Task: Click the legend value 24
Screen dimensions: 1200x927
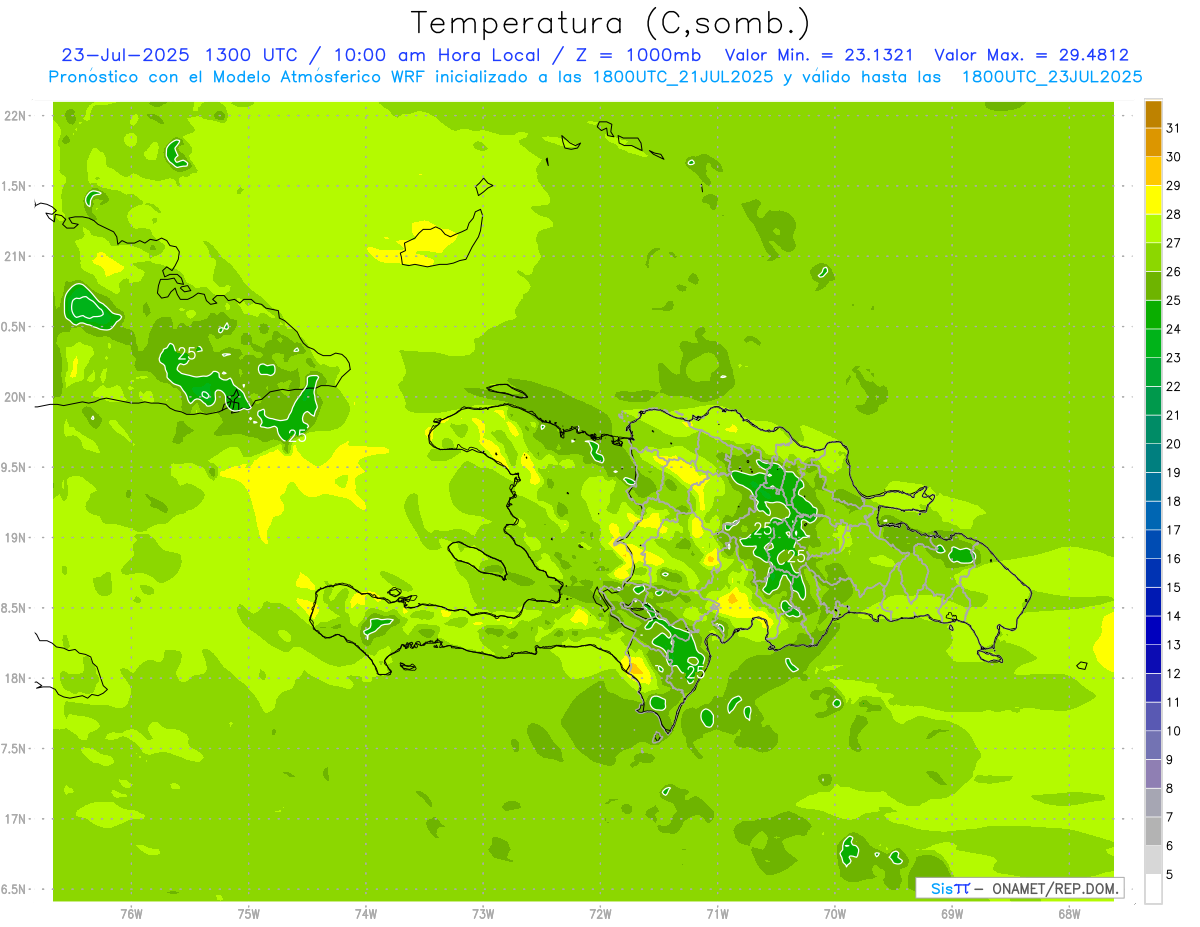Action: (x=1173, y=329)
